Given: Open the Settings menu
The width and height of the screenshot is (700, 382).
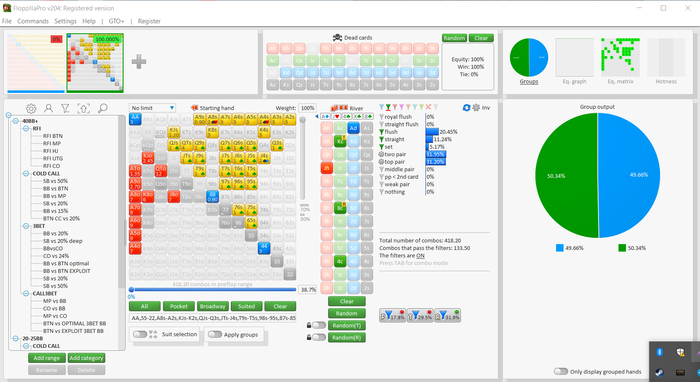Looking at the screenshot, I should click(x=66, y=21).
